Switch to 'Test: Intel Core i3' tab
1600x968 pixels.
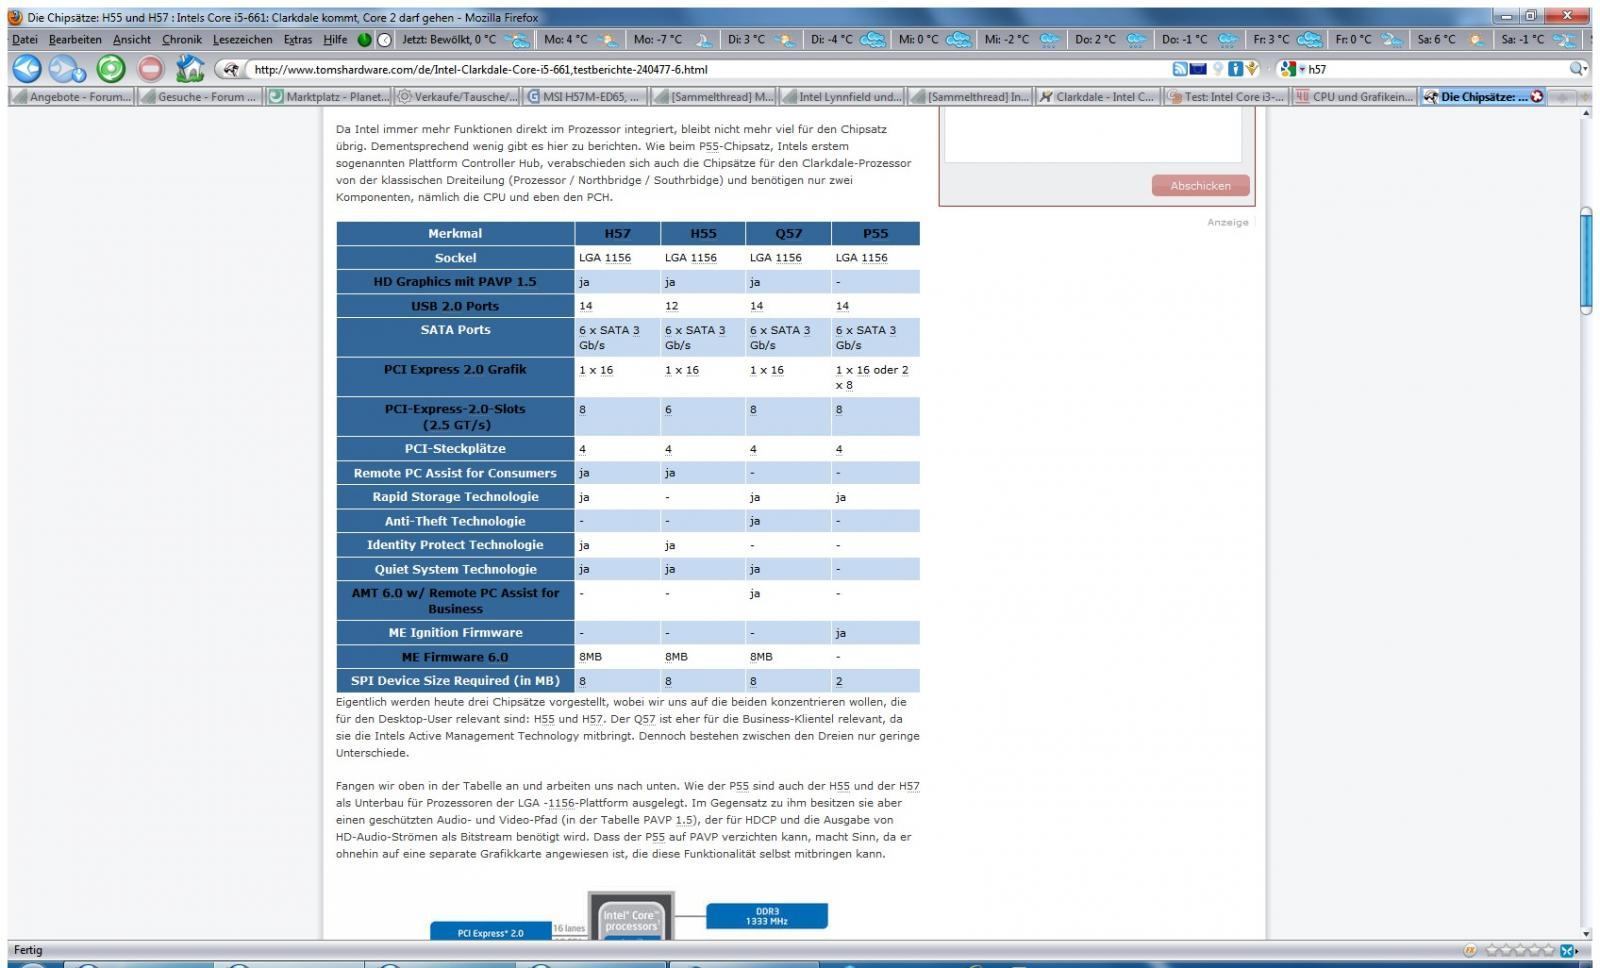pos(1228,97)
